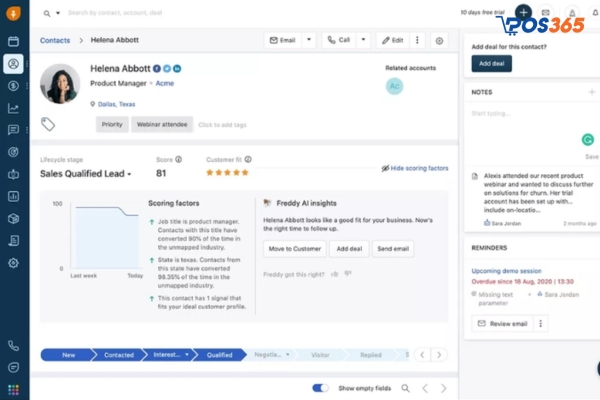Screen dimensions: 600x400
Task: Click the contact settings gear icon
Action: [439, 41]
